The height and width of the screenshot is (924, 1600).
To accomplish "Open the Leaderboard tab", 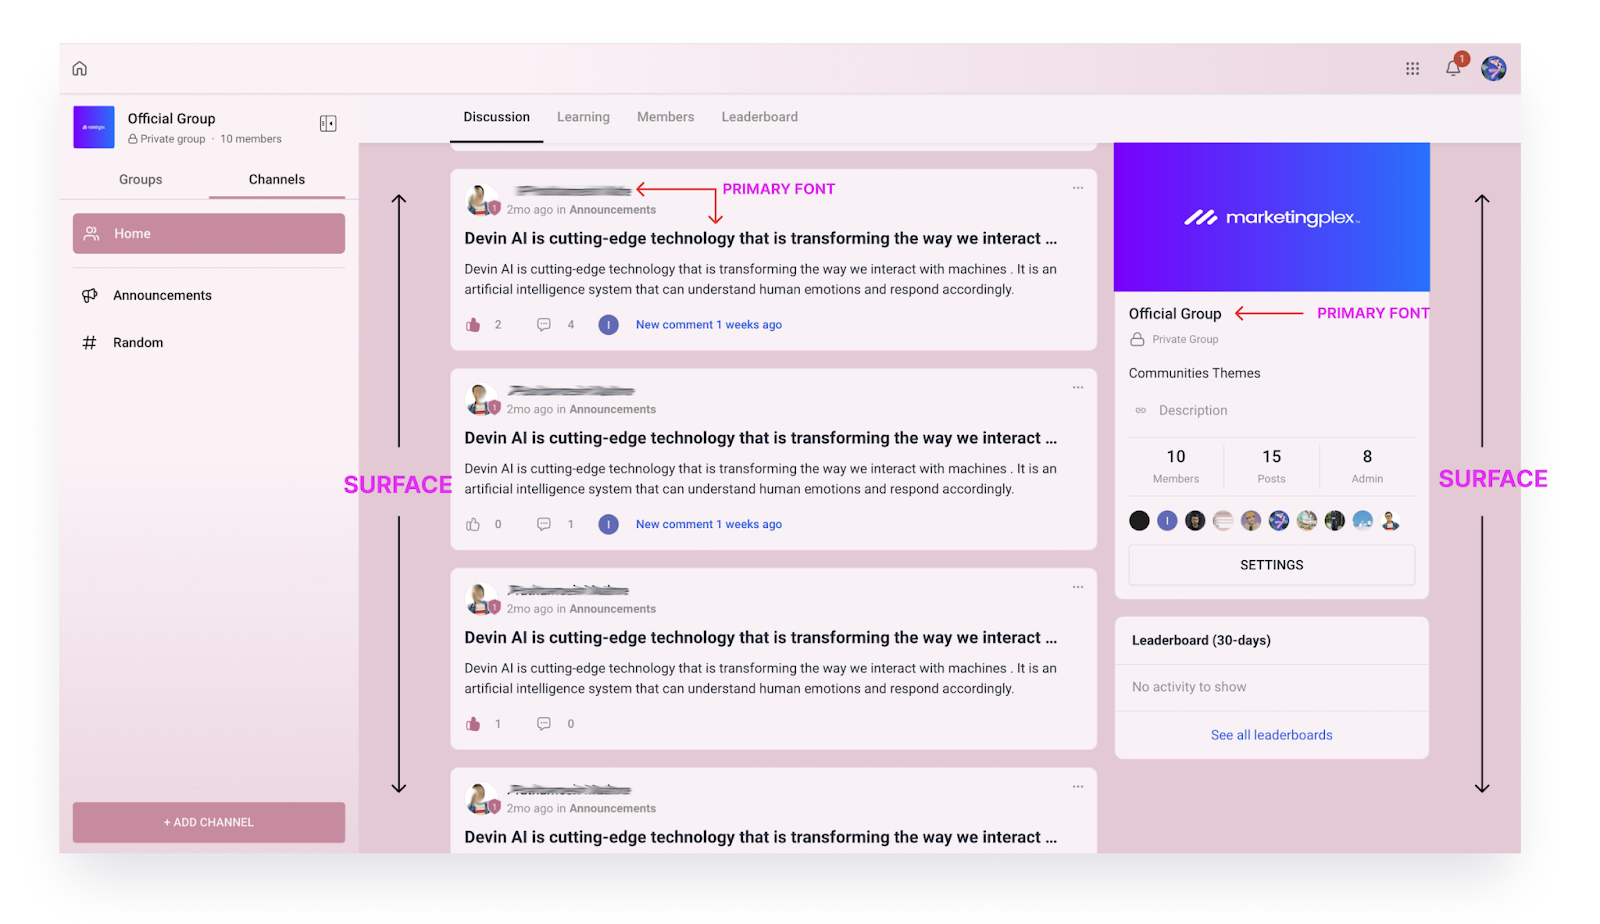I will 760,117.
